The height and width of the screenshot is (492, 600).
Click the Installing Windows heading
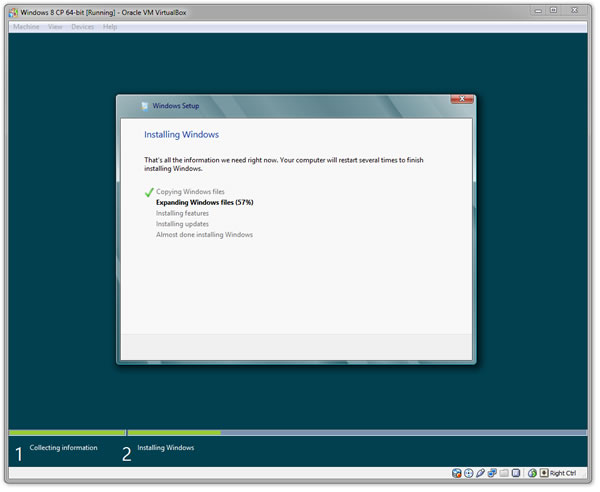[x=181, y=135]
